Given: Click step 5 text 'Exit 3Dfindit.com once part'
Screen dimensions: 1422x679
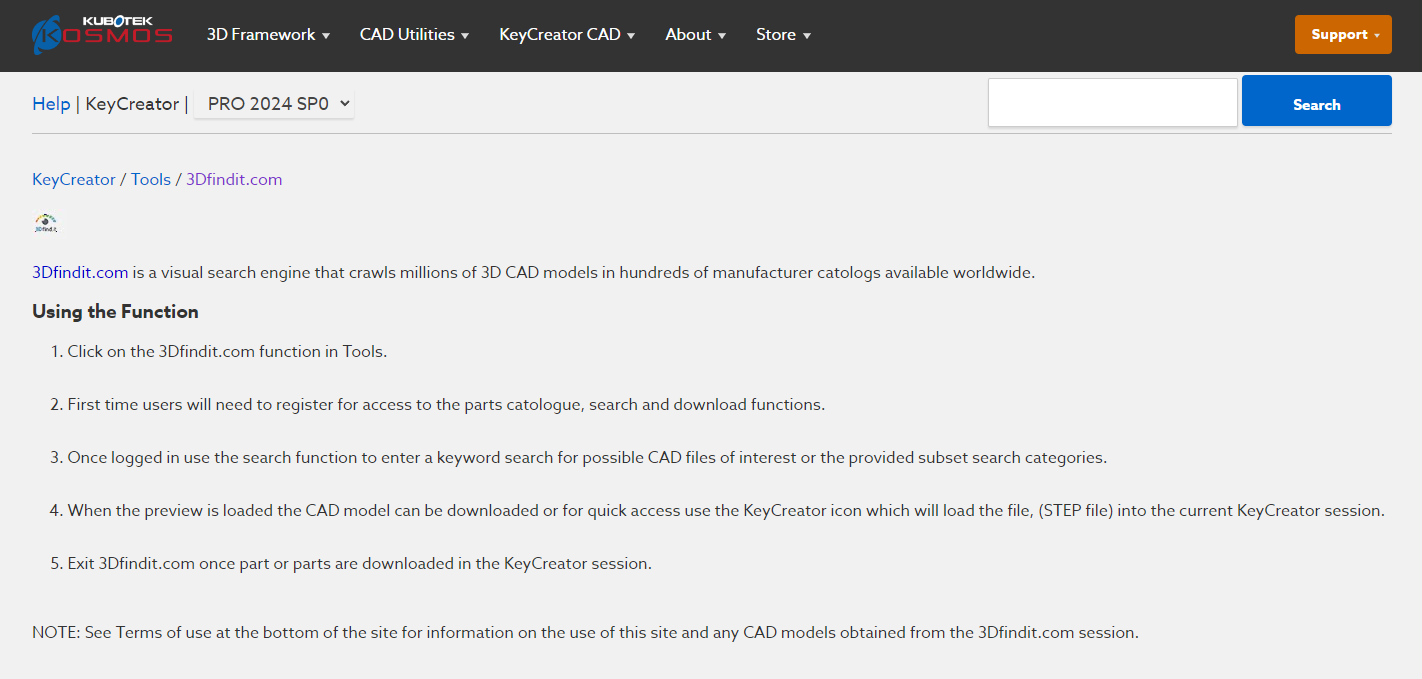Looking at the screenshot, I should [x=359, y=563].
